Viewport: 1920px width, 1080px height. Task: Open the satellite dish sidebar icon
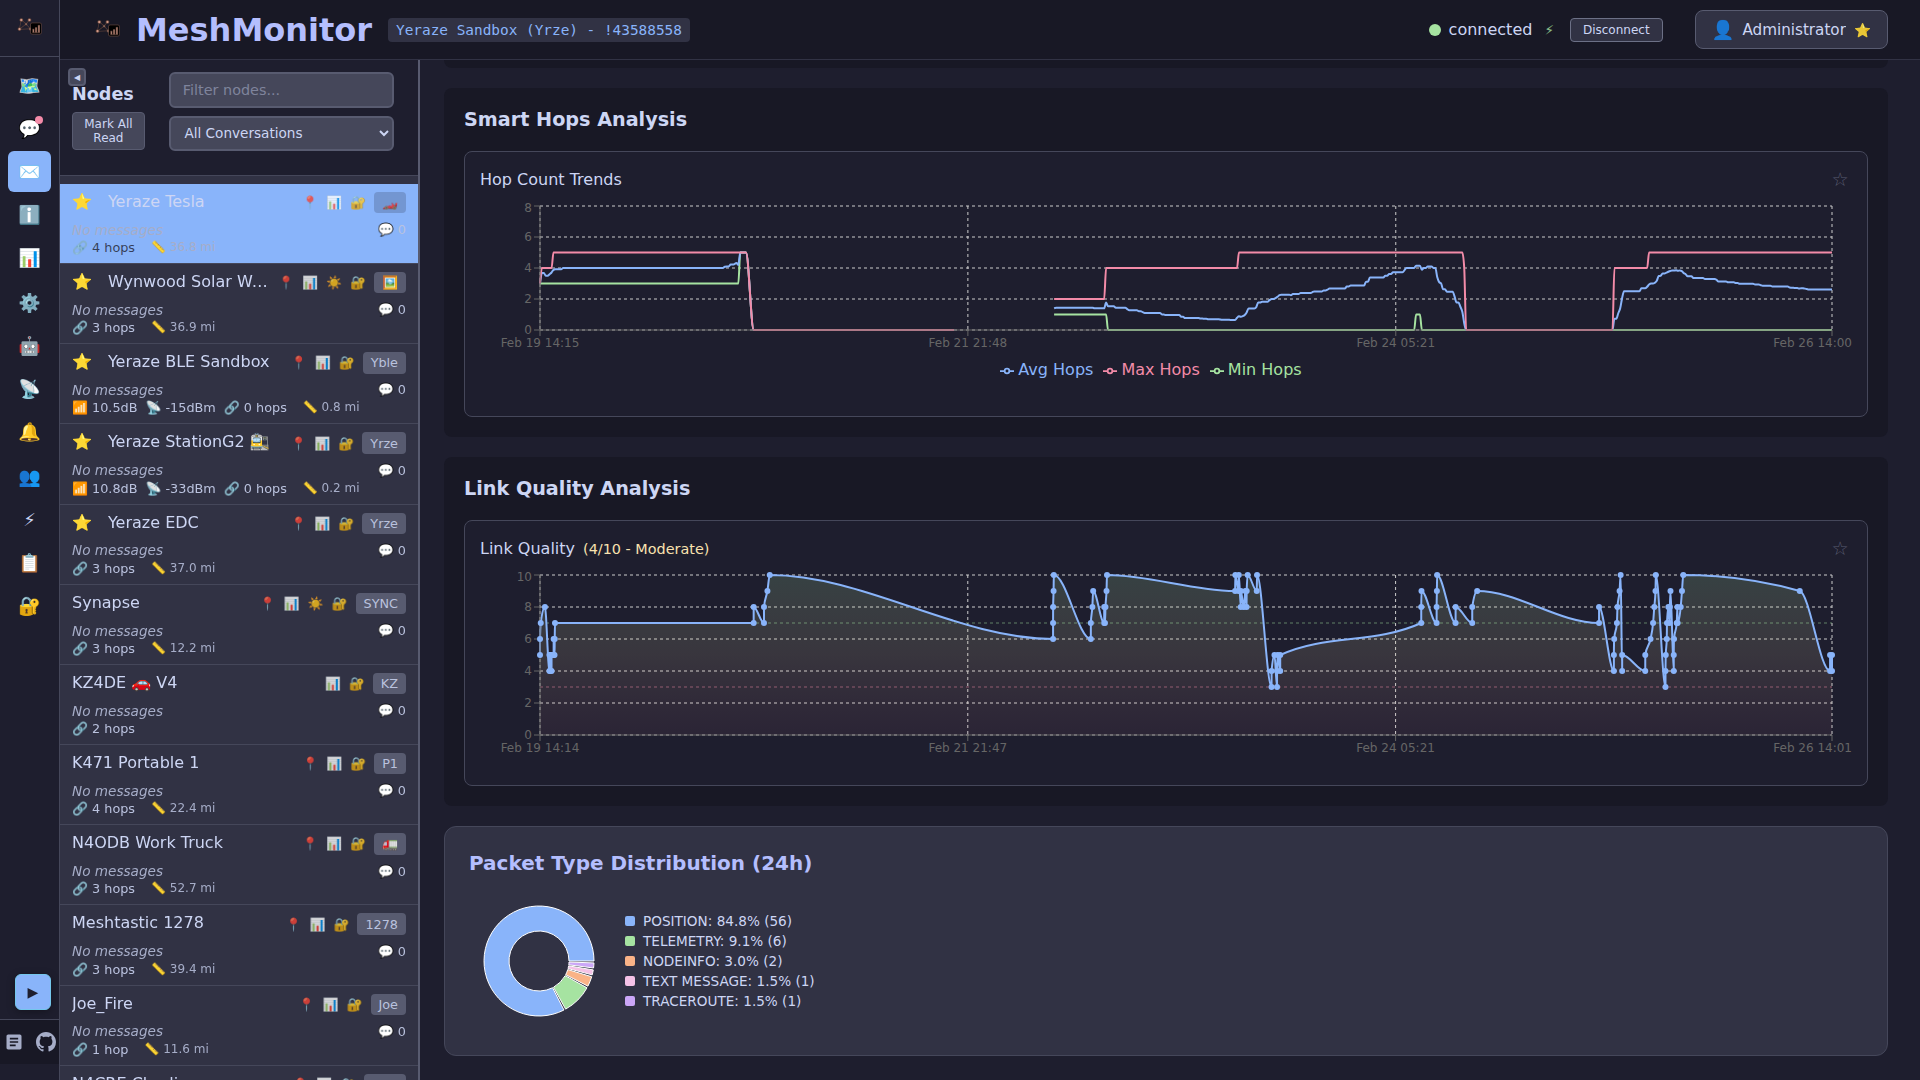coord(29,389)
